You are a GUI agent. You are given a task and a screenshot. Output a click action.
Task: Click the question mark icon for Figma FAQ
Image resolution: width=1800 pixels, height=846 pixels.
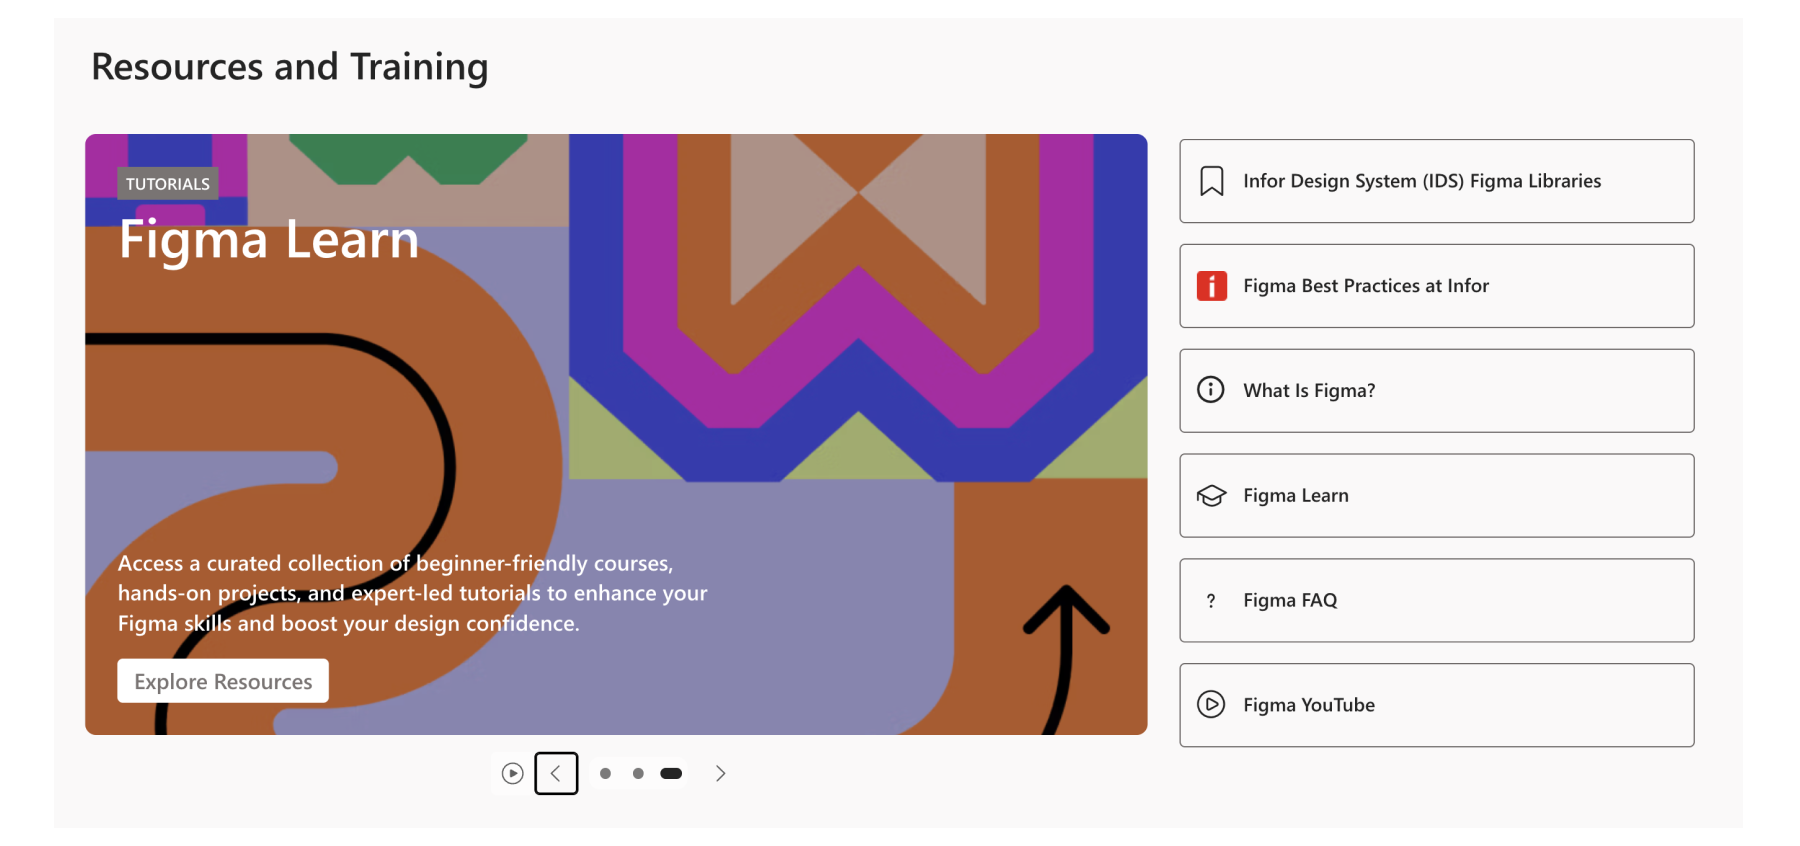click(x=1211, y=601)
